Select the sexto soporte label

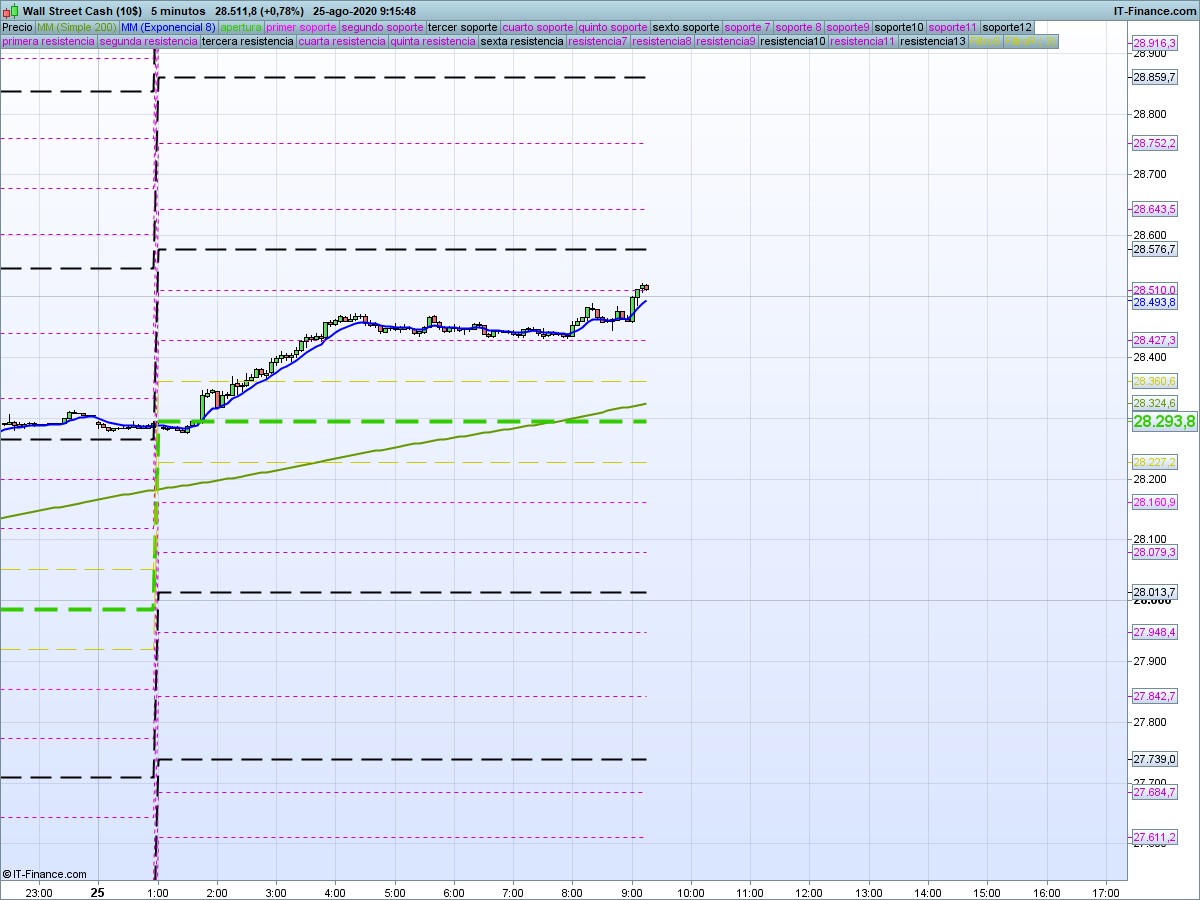685,27
